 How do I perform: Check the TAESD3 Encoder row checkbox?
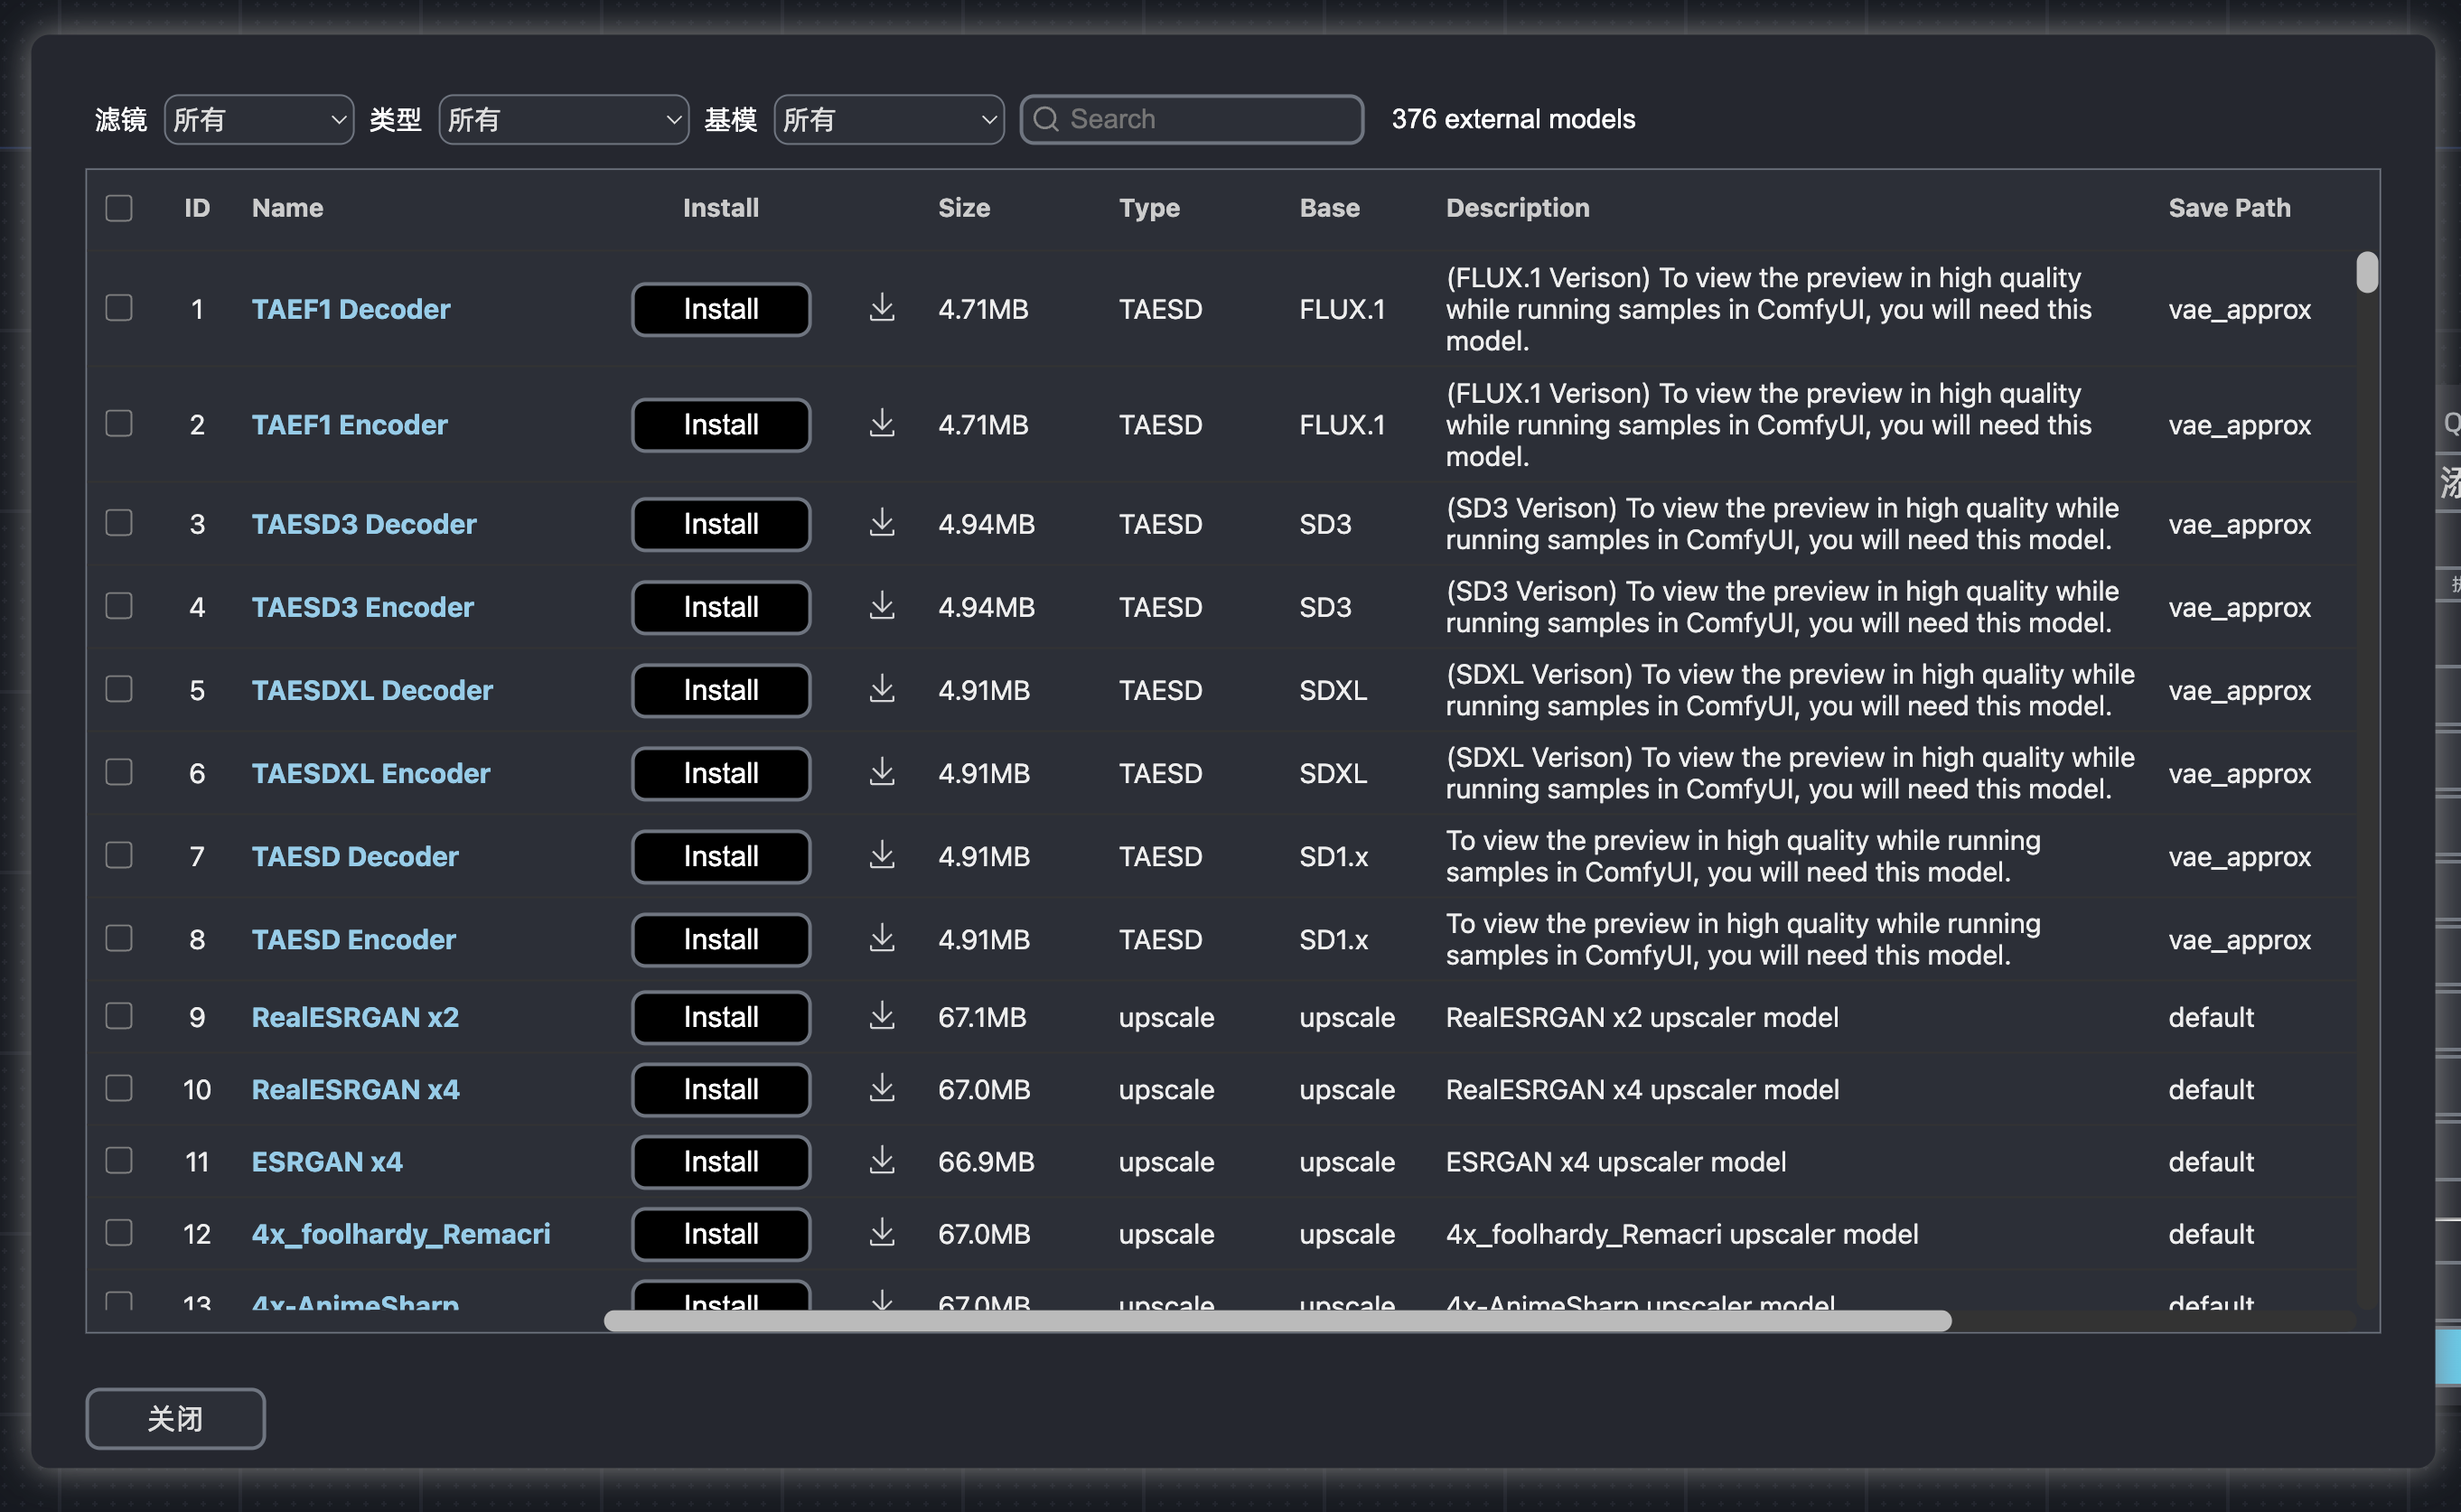click(x=119, y=605)
